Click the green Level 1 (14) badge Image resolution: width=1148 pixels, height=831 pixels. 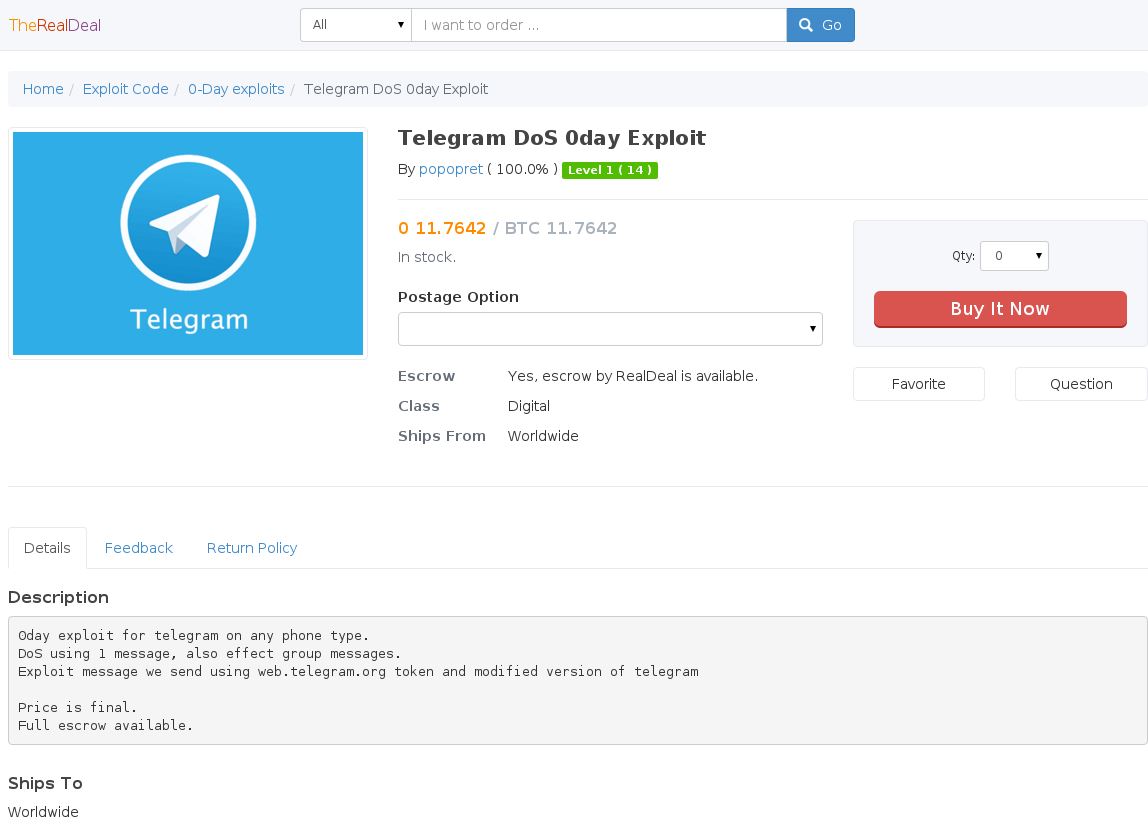pos(610,170)
